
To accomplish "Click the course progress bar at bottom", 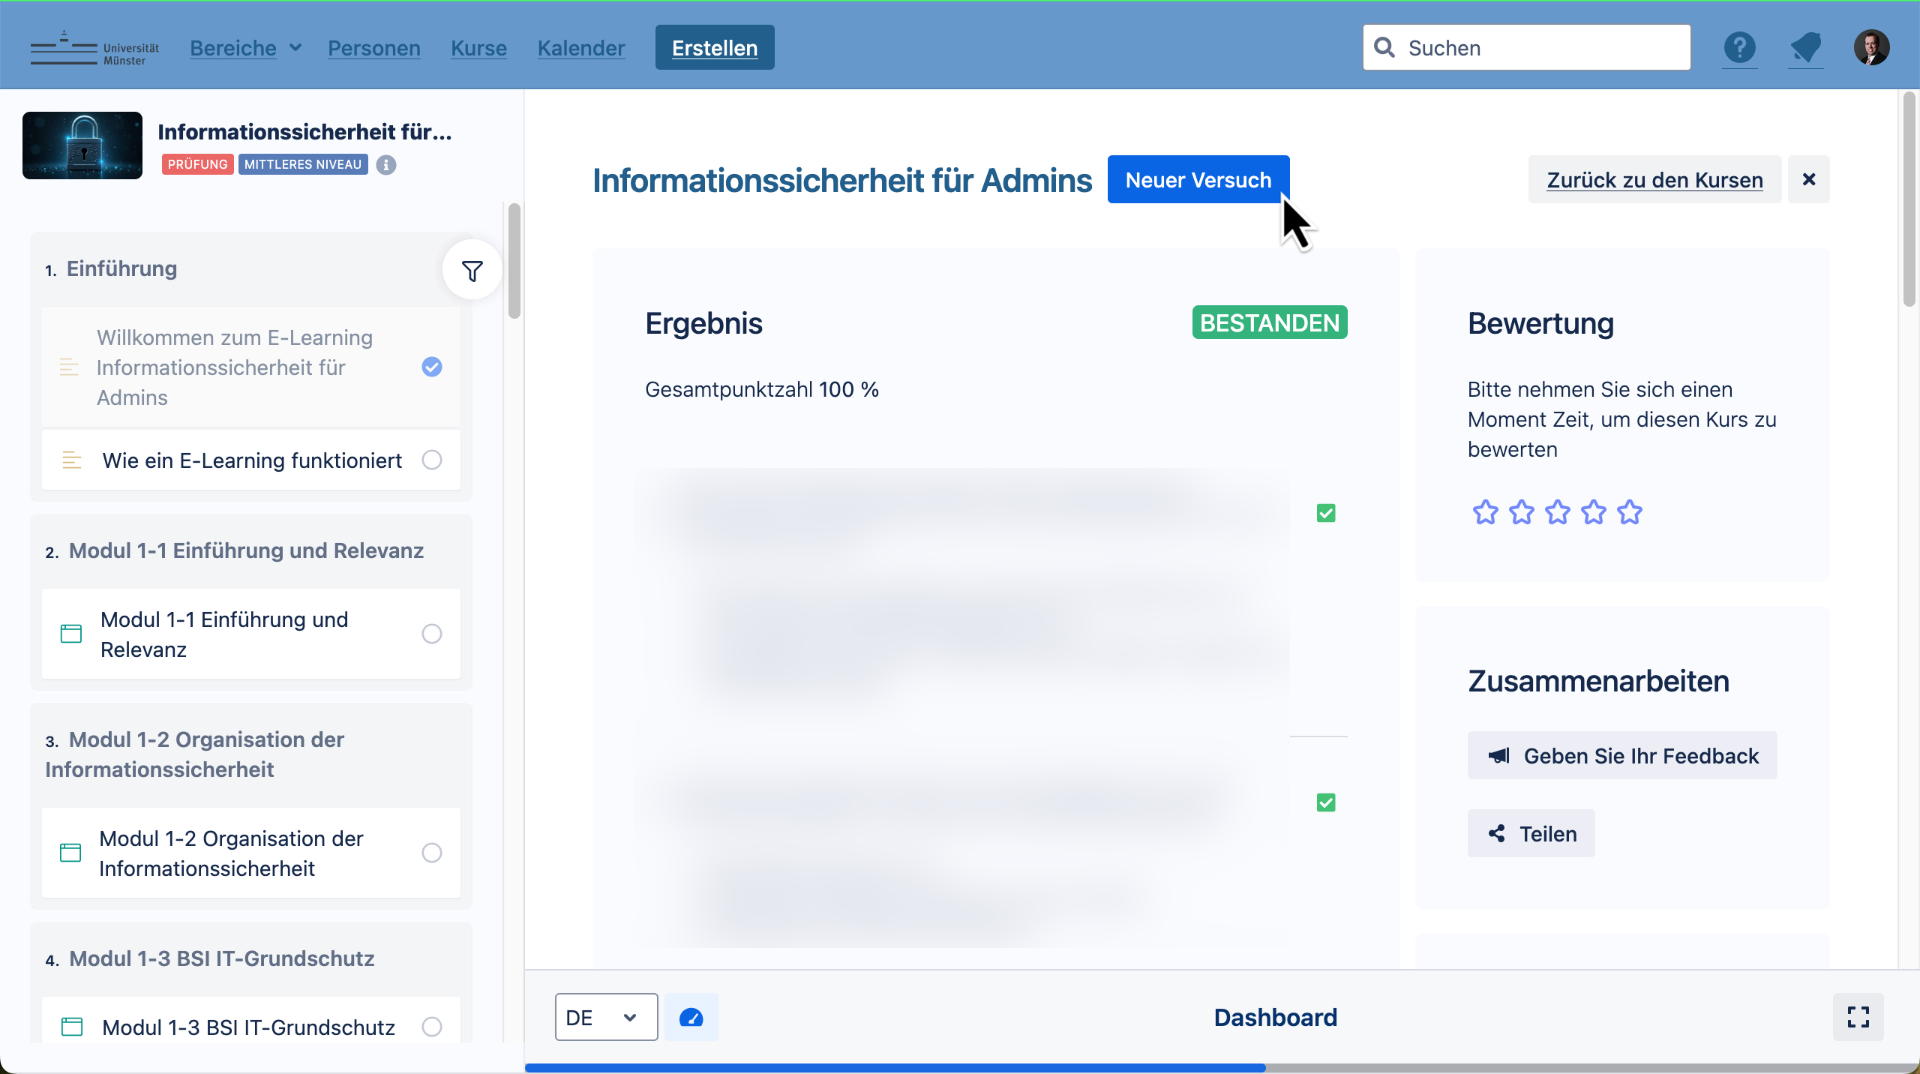I will (1222, 1068).
